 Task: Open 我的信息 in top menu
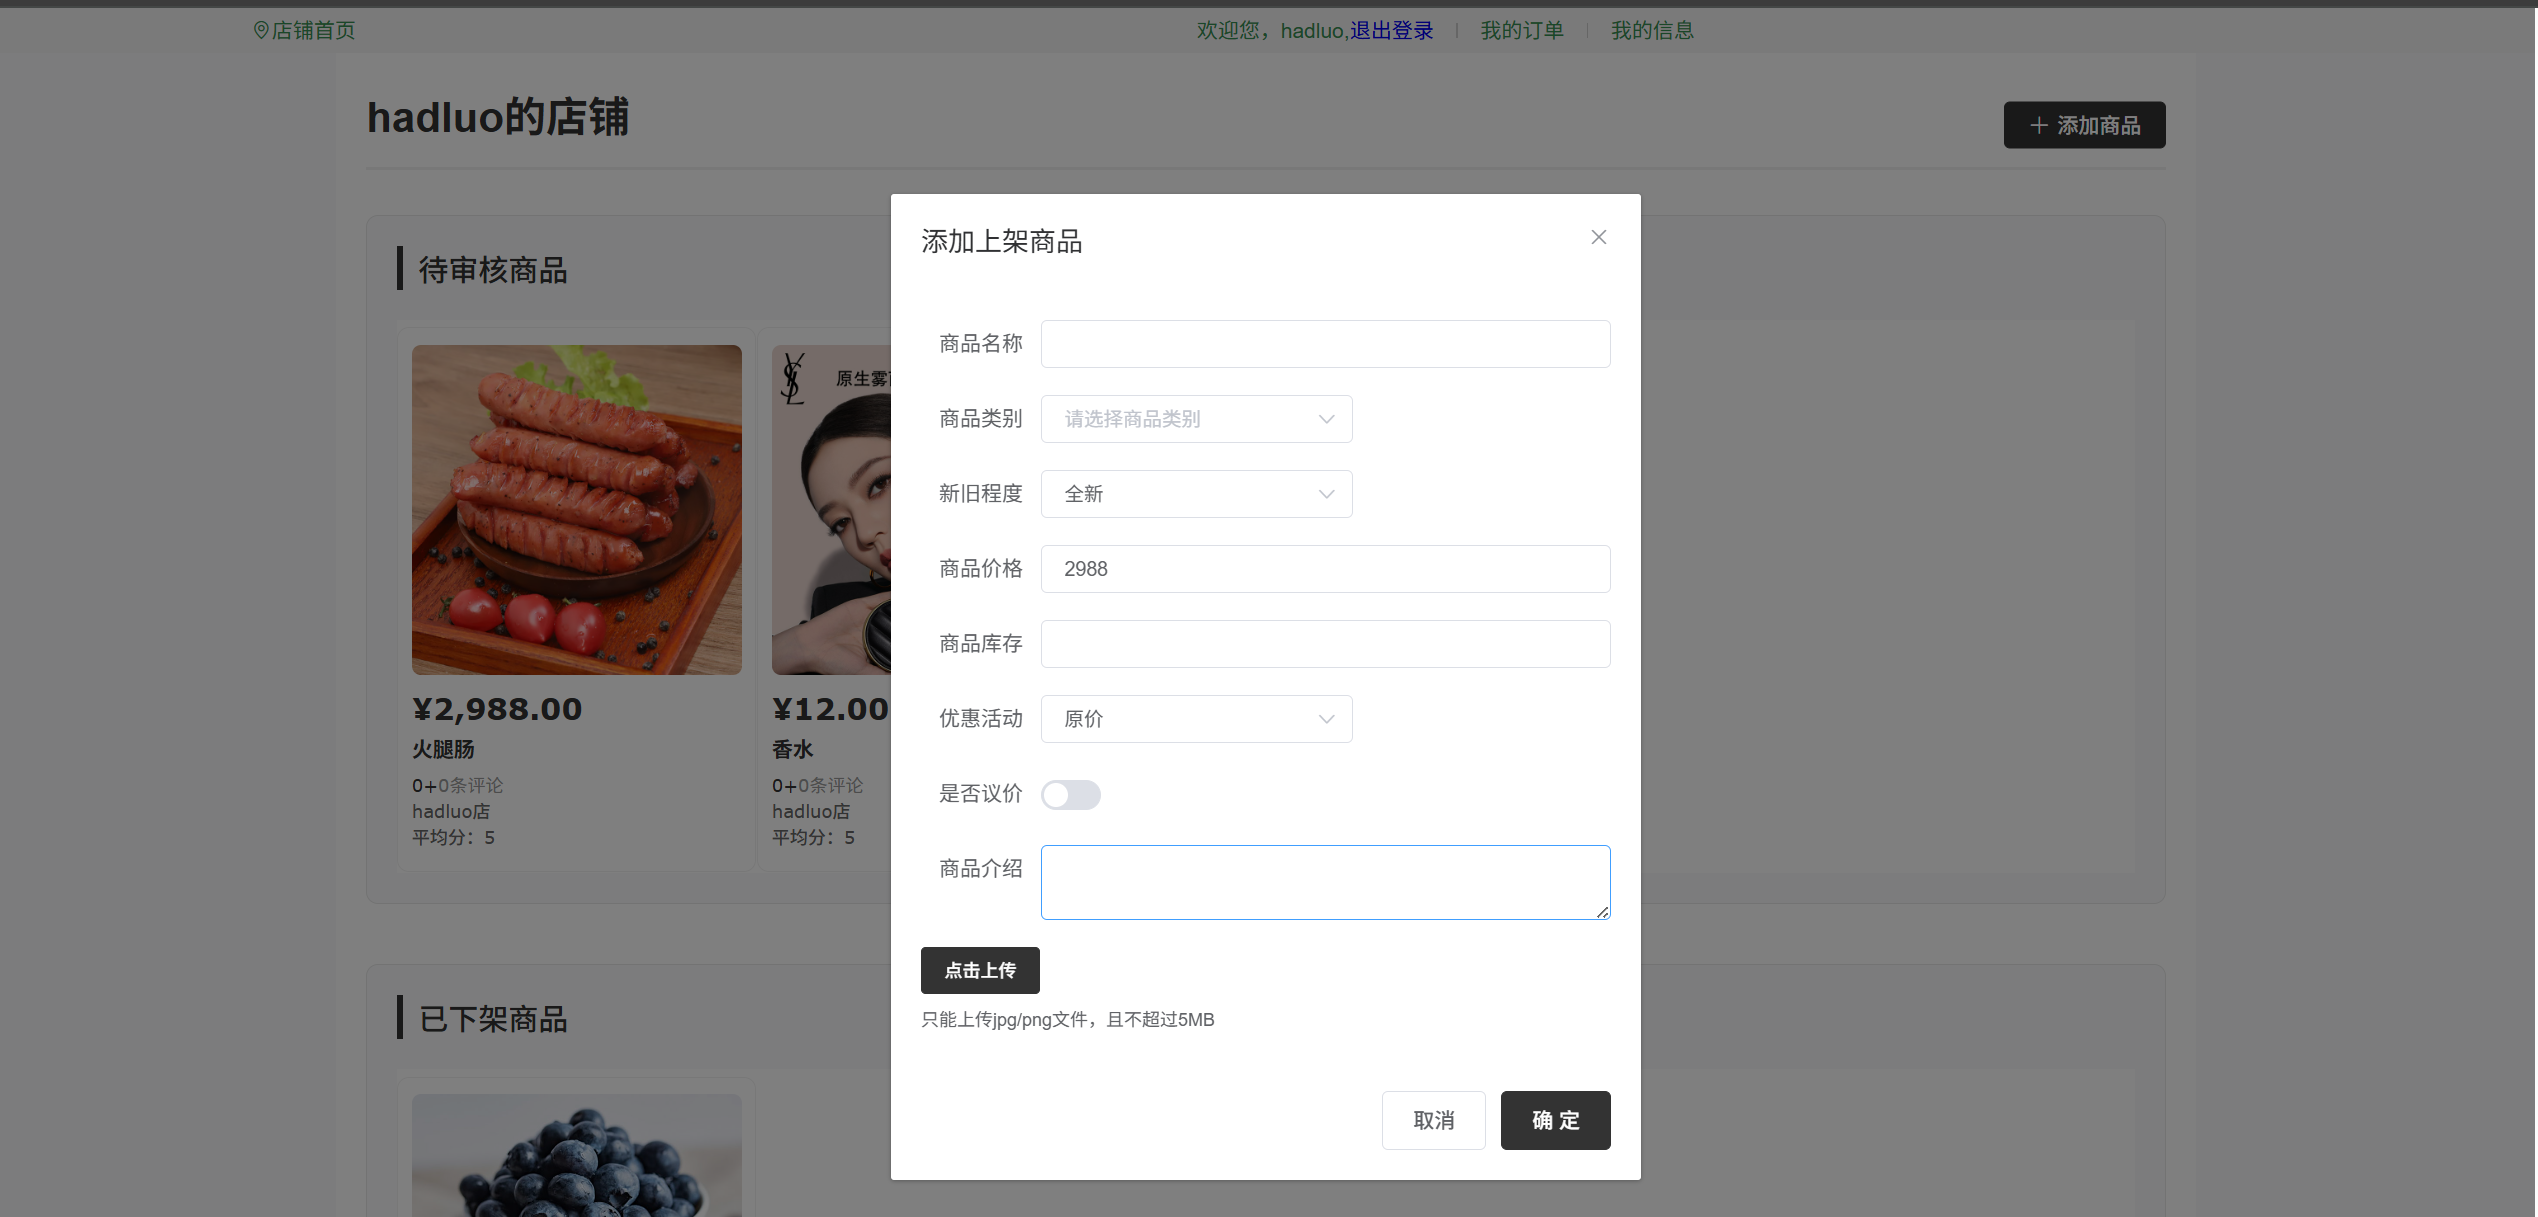point(1651,31)
